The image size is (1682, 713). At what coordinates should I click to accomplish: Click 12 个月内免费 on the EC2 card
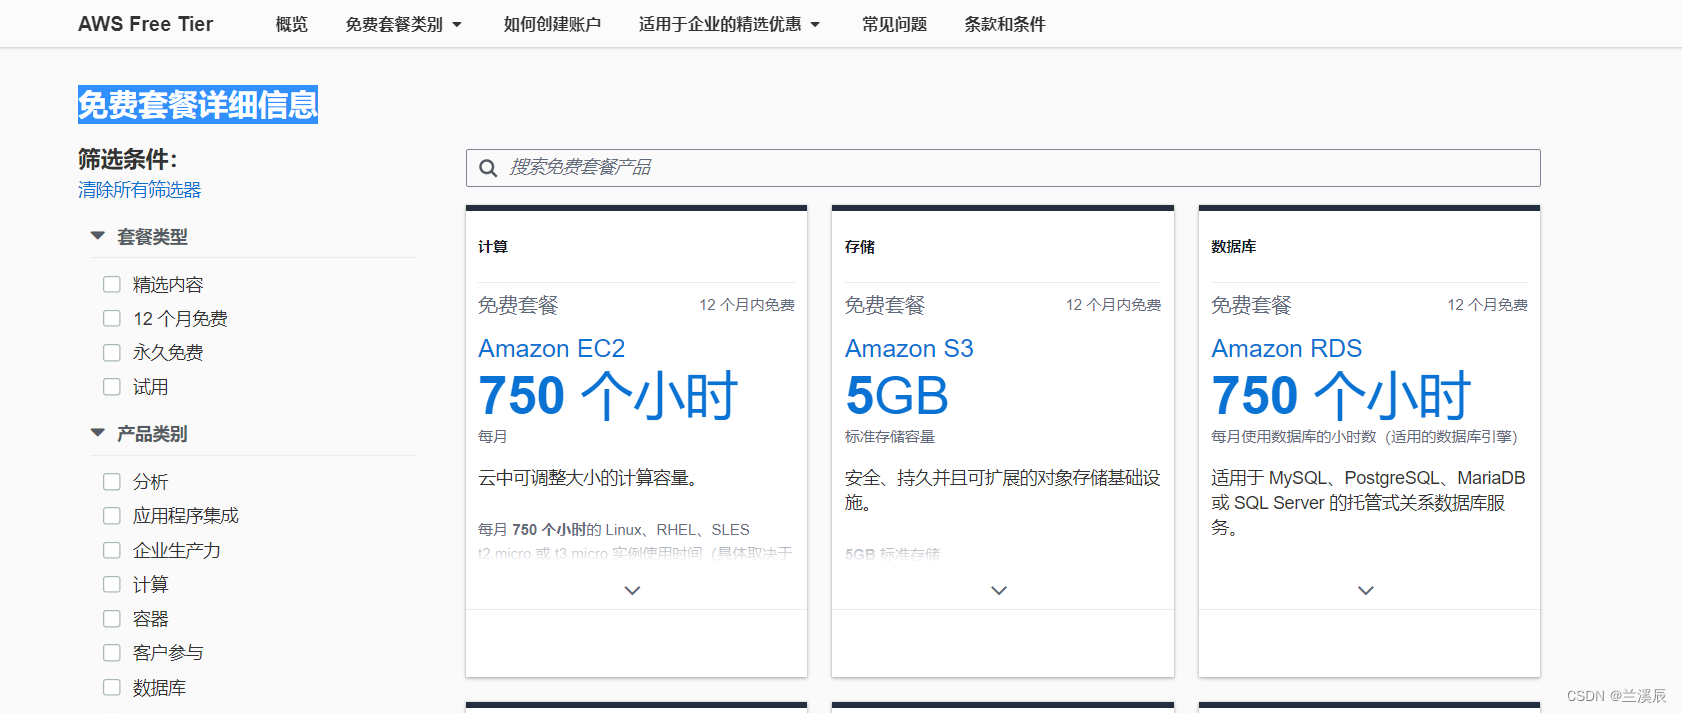point(747,305)
